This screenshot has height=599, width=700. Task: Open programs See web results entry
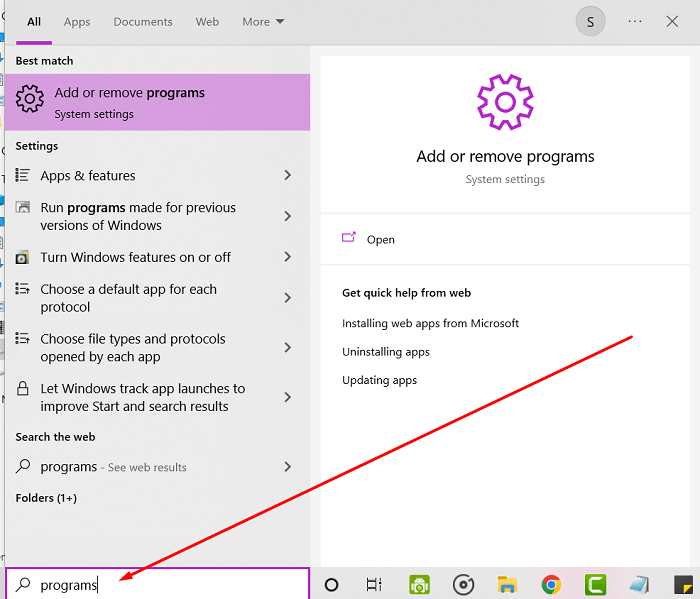(x=158, y=467)
